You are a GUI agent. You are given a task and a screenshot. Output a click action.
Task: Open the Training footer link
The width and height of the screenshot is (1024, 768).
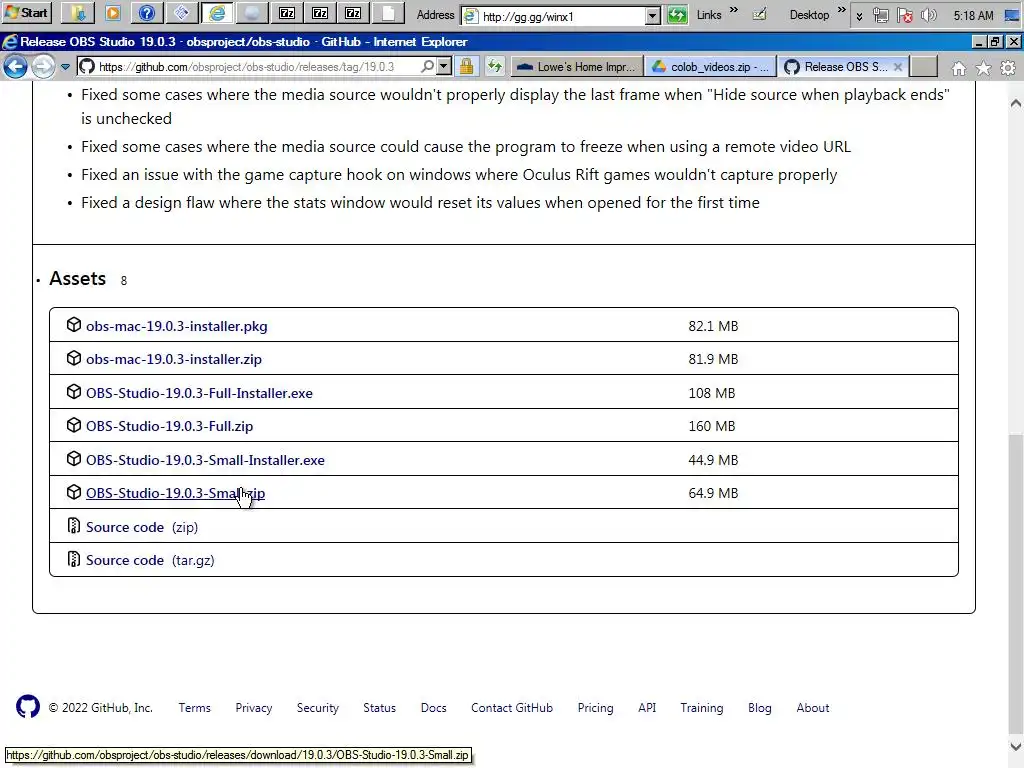coord(701,708)
